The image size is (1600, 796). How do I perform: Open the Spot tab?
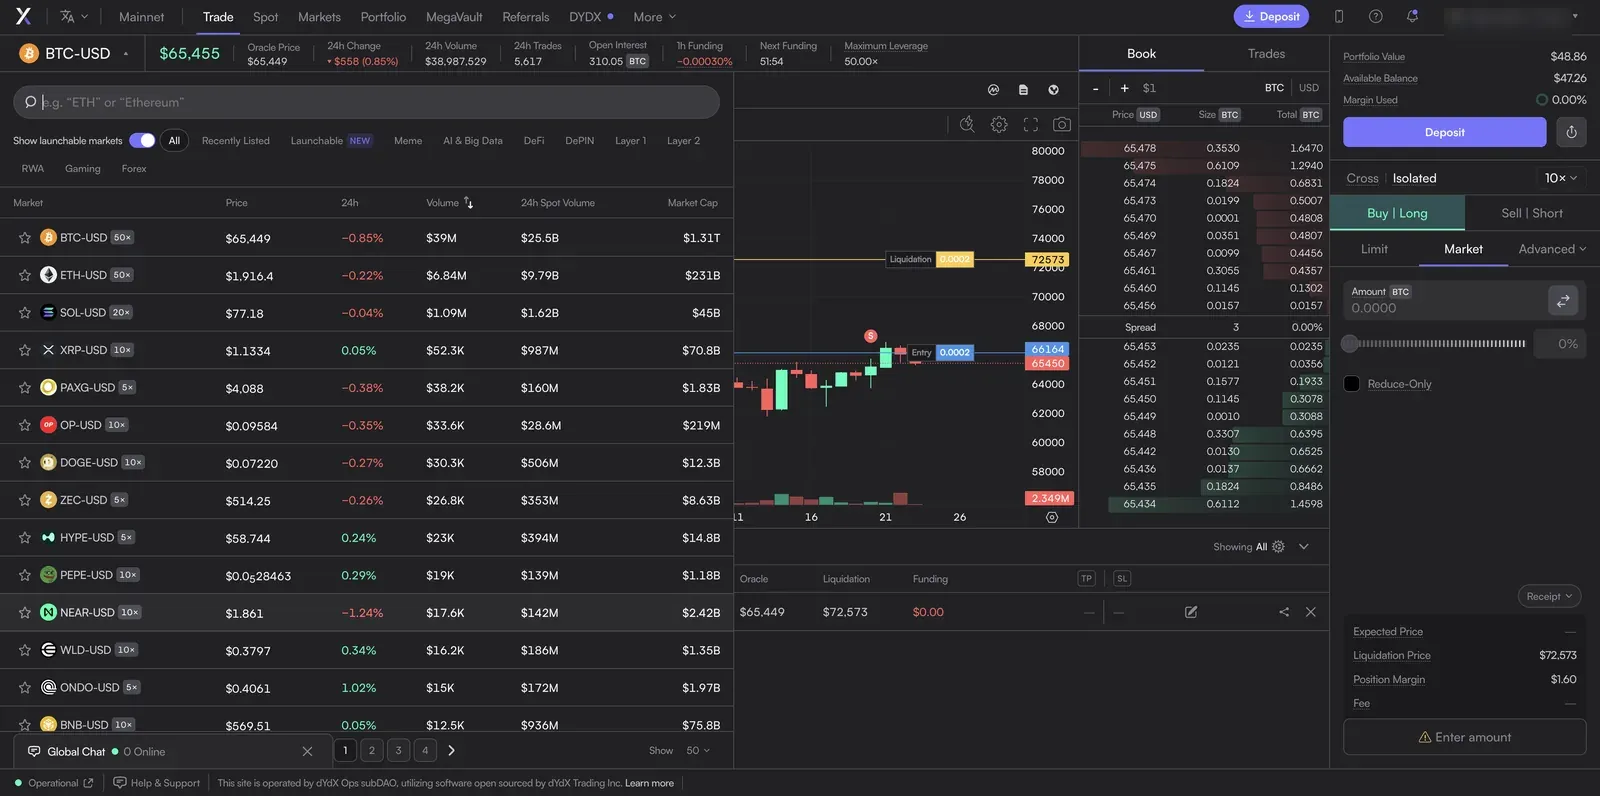[265, 17]
